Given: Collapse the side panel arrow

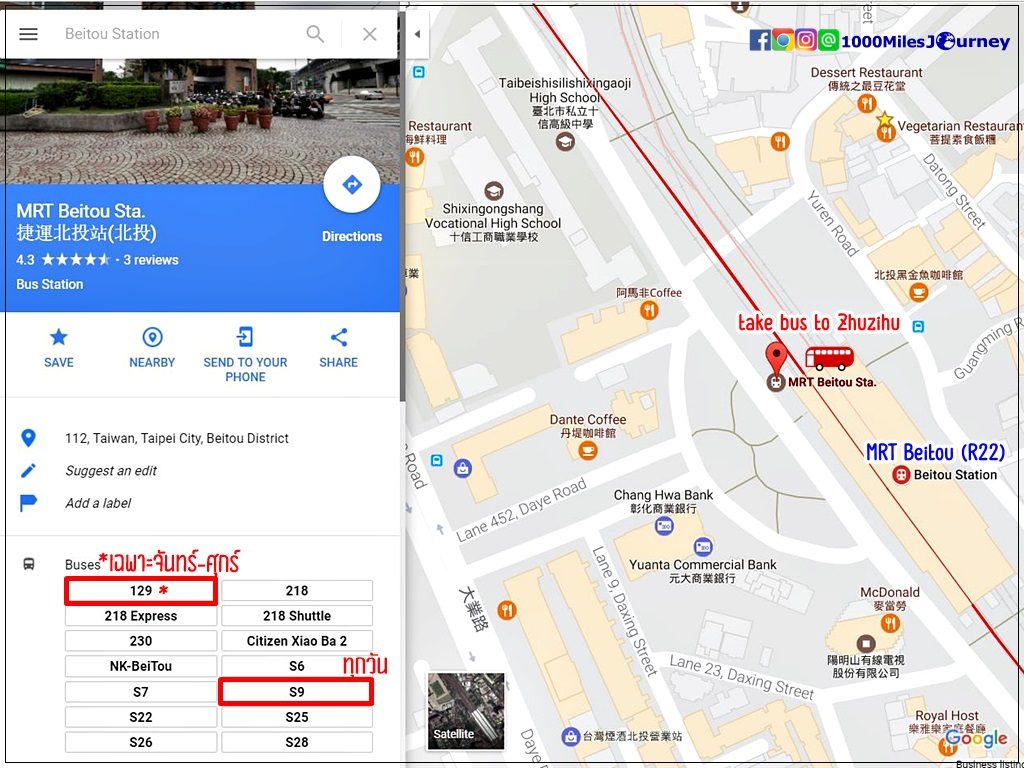Looking at the screenshot, I should click(x=417, y=34).
